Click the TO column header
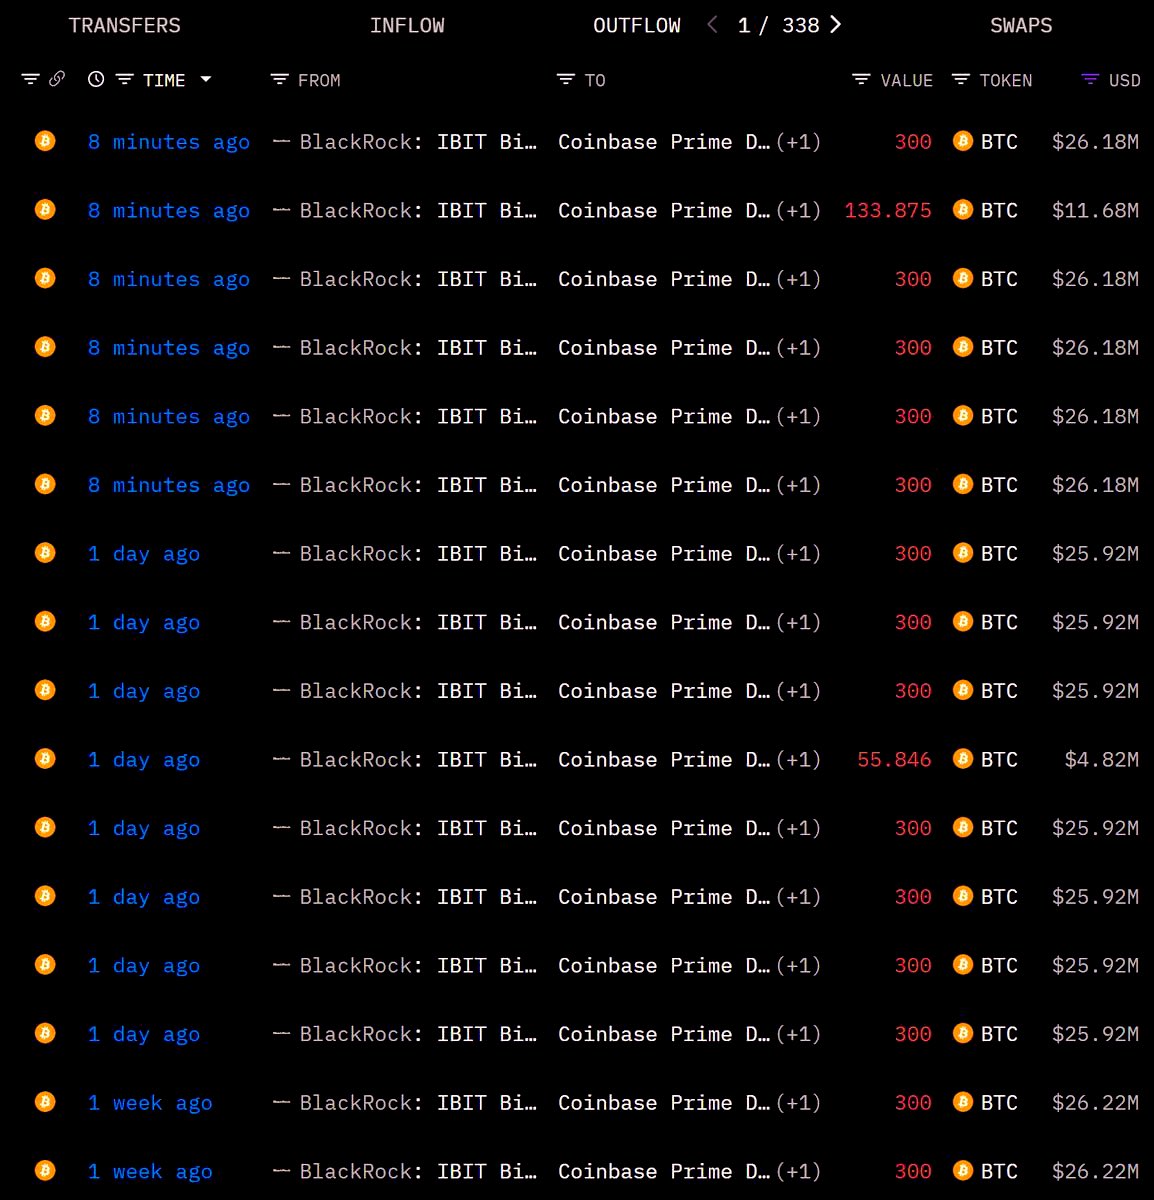The width and height of the screenshot is (1154, 1200). pos(595,80)
